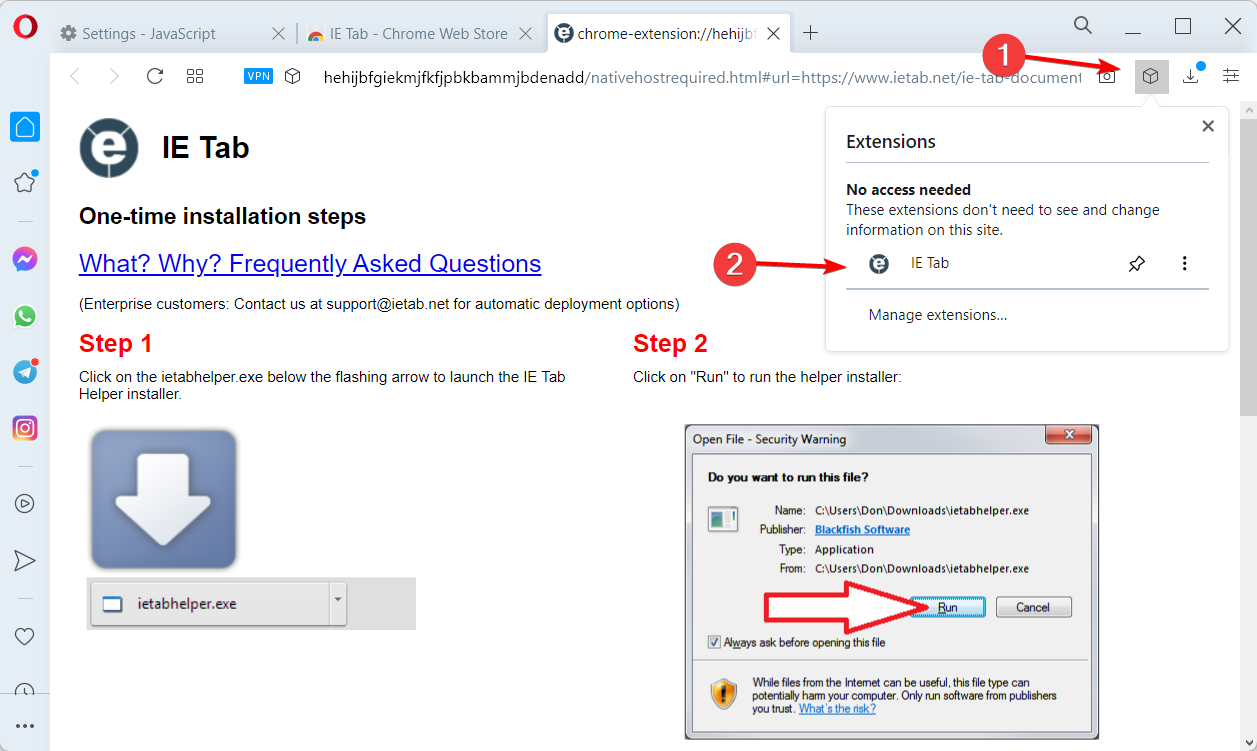The height and width of the screenshot is (751, 1257).
Task: Take a snapshot with the camera icon
Action: coord(1107,76)
